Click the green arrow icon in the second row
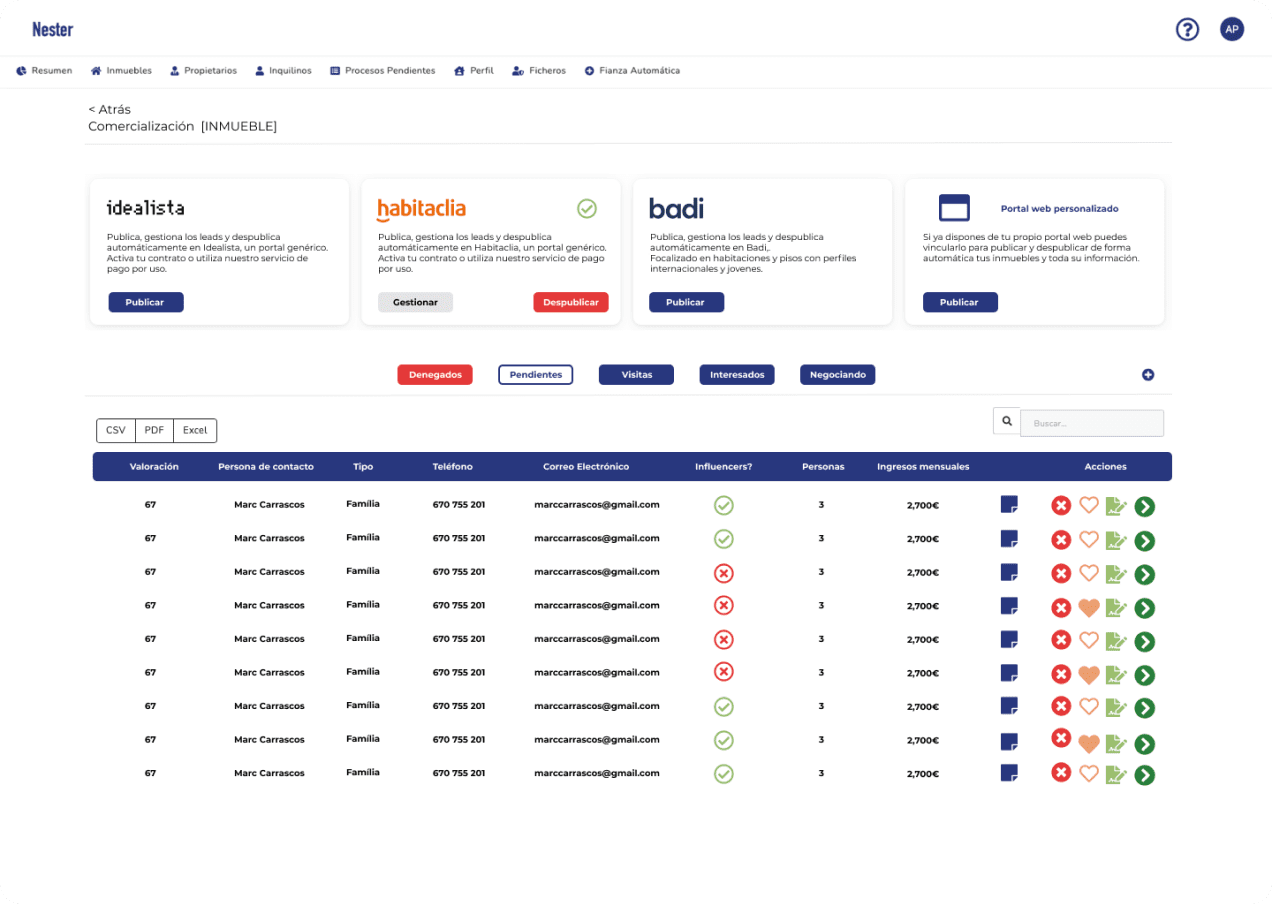Screen dimensions: 1272x904 pyautogui.click(x=1145, y=541)
